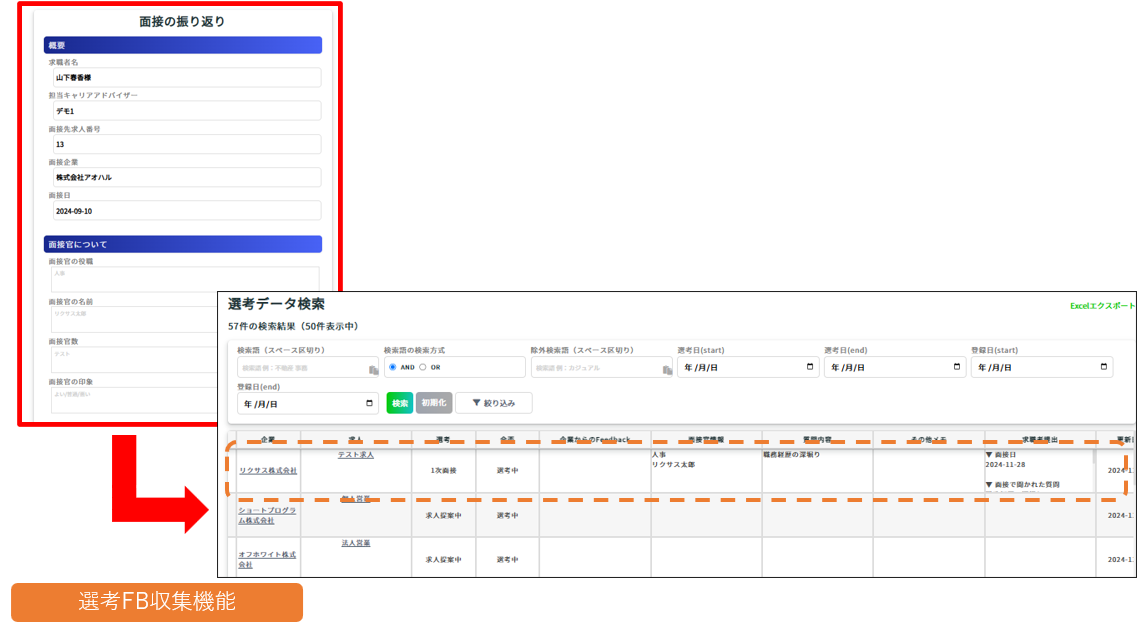Open calendar picker for 選考日(start)
This screenshot has height=631, width=1146.
(x=810, y=367)
